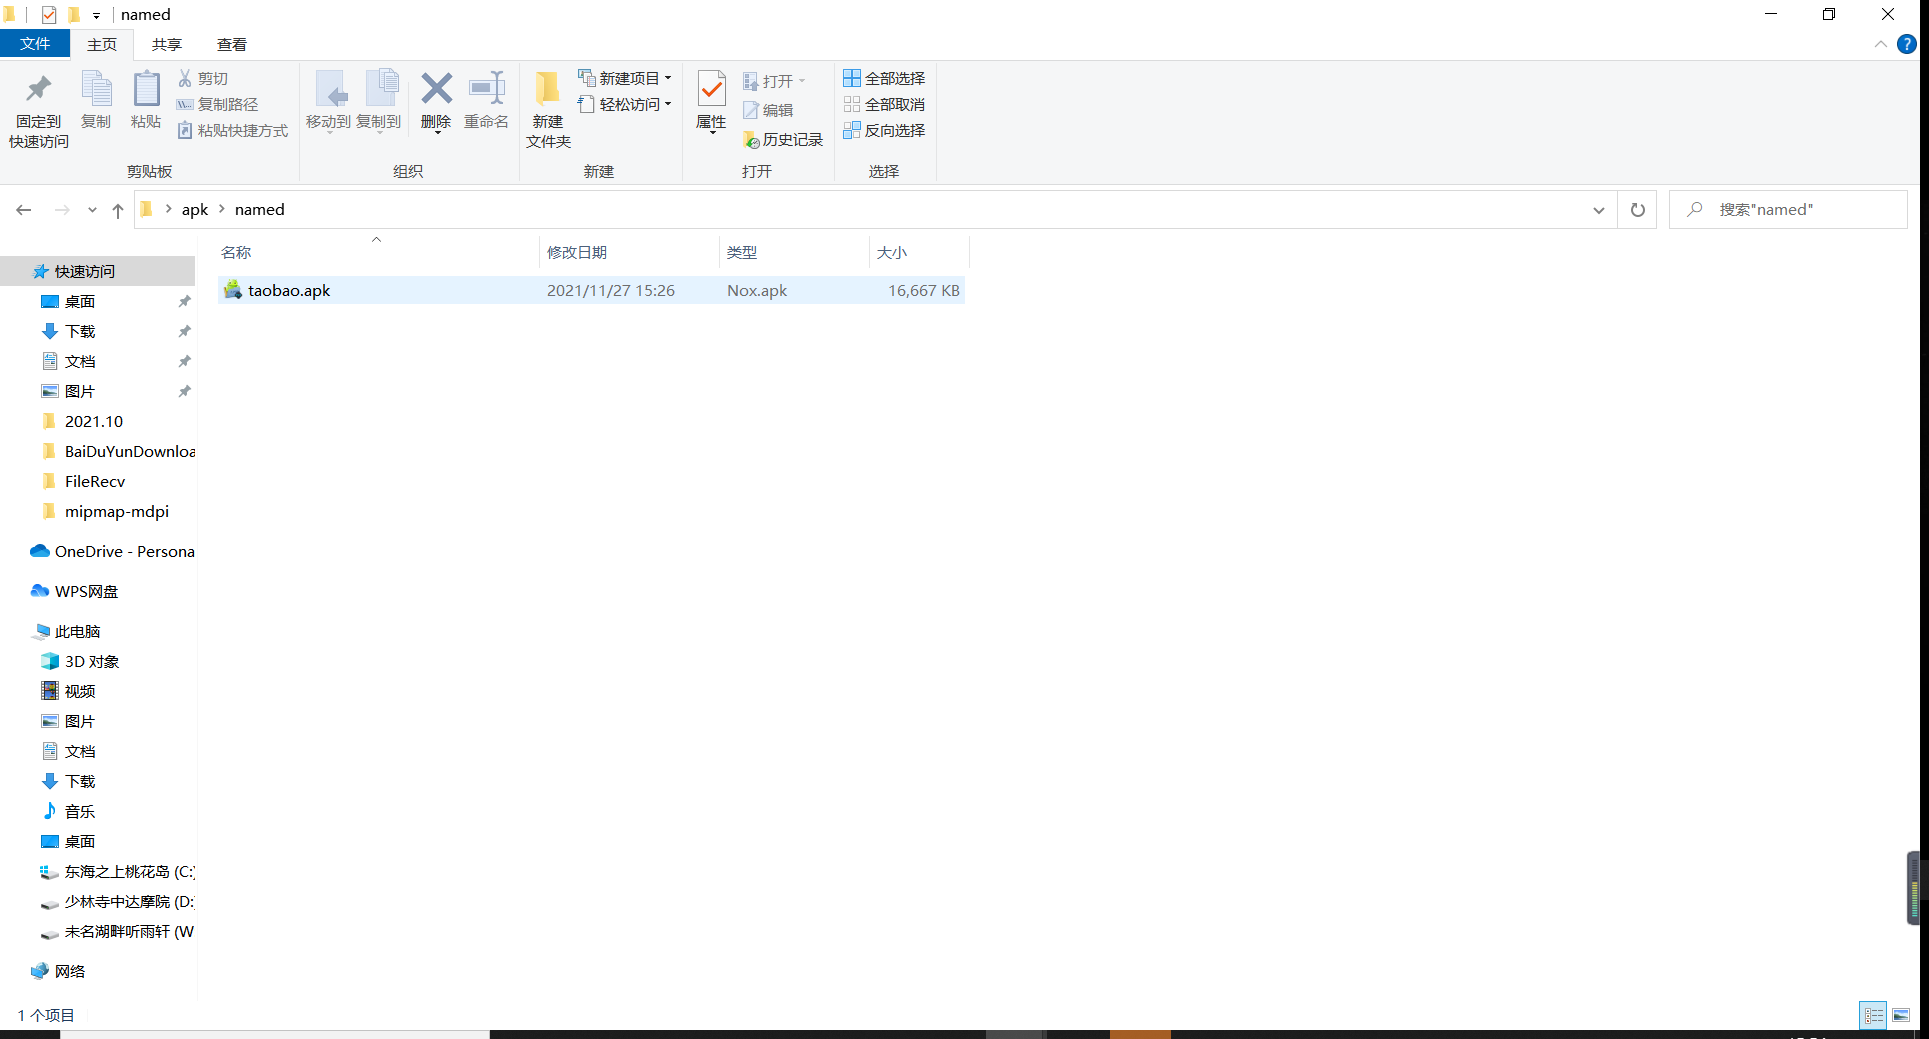Click Cut (剪切) scissors icon
Image resolution: width=1929 pixels, height=1039 pixels.
185,78
